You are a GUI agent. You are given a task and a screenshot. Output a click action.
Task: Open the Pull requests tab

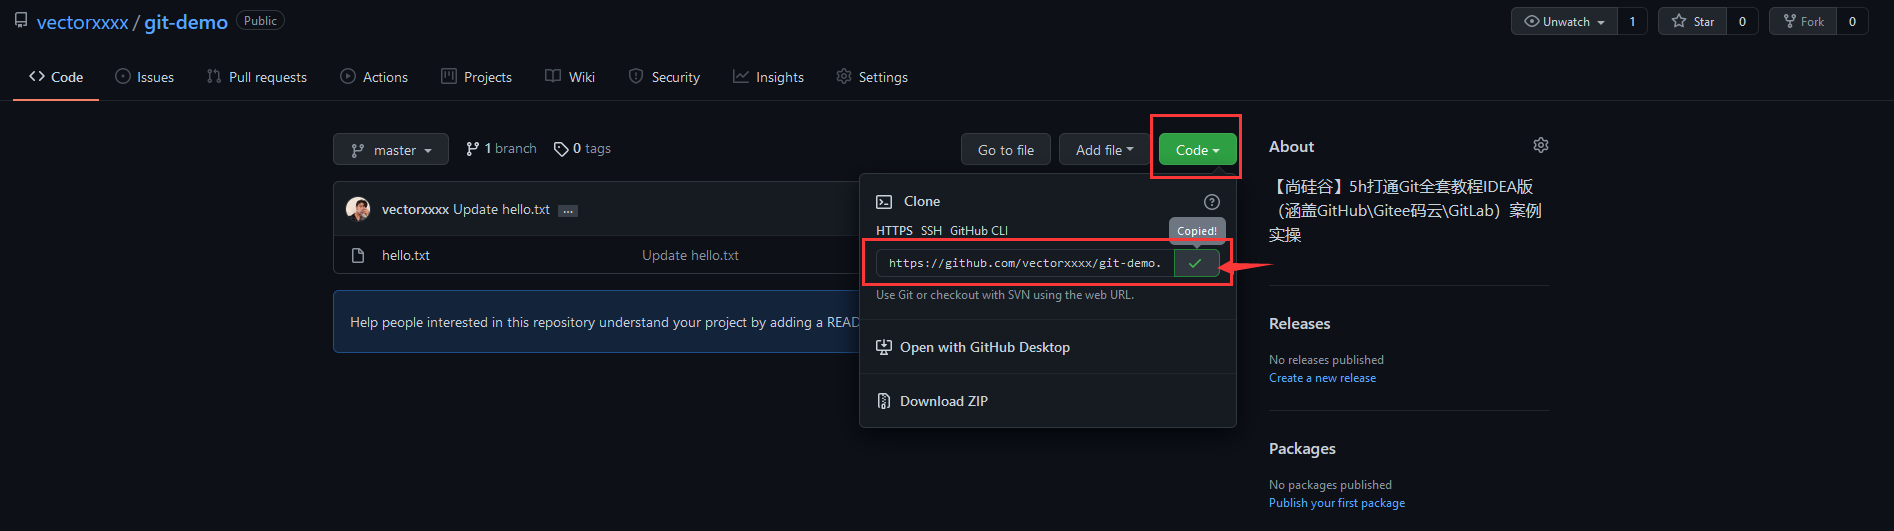point(257,77)
